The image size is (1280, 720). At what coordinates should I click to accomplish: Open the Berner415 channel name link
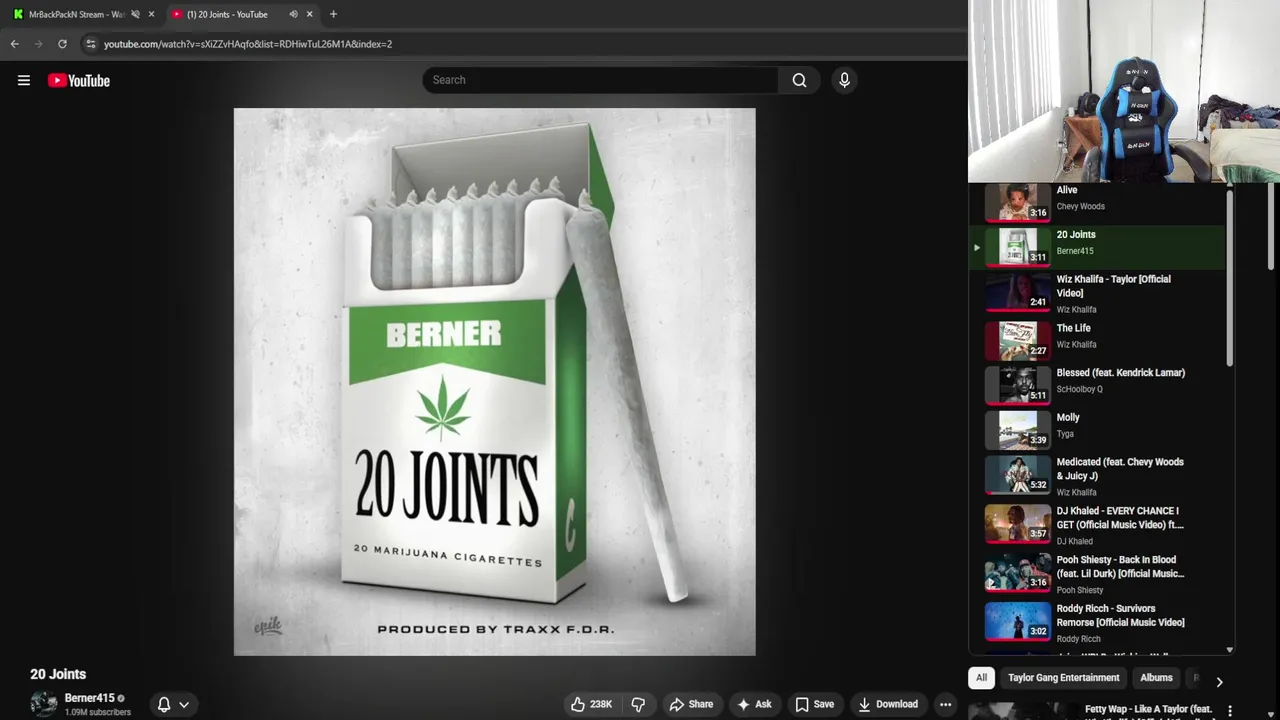pyautogui.click(x=89, y=698)
